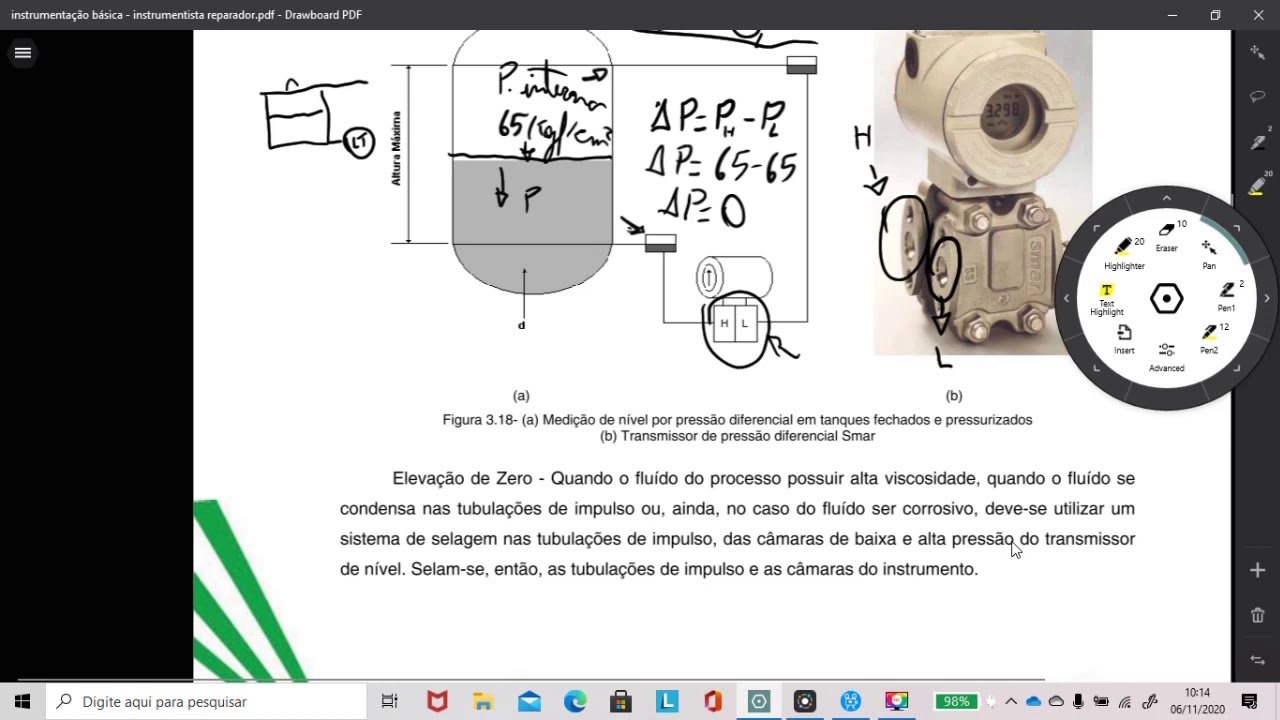Open Wi-Fi network tray icon

click(x=1125, y=701)
